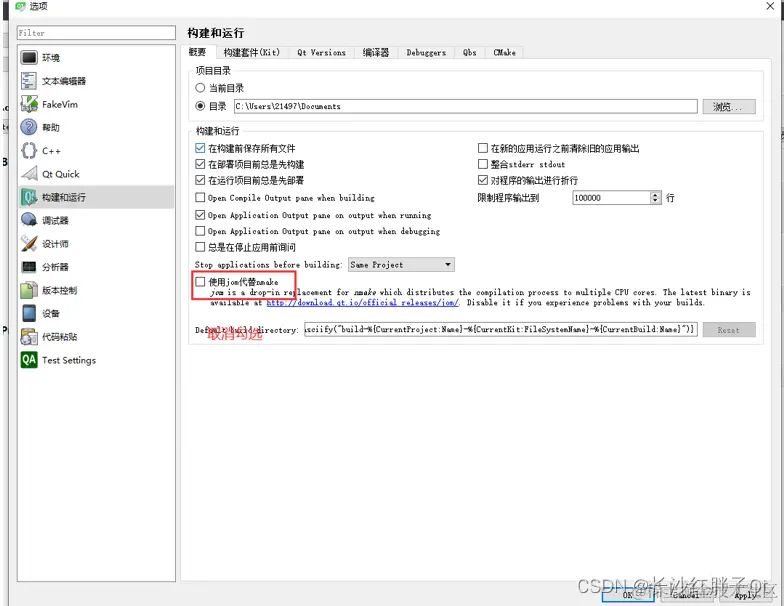Click the Cancel button
The height and width of the screenshot is (606, 784).
coord(686,594)
